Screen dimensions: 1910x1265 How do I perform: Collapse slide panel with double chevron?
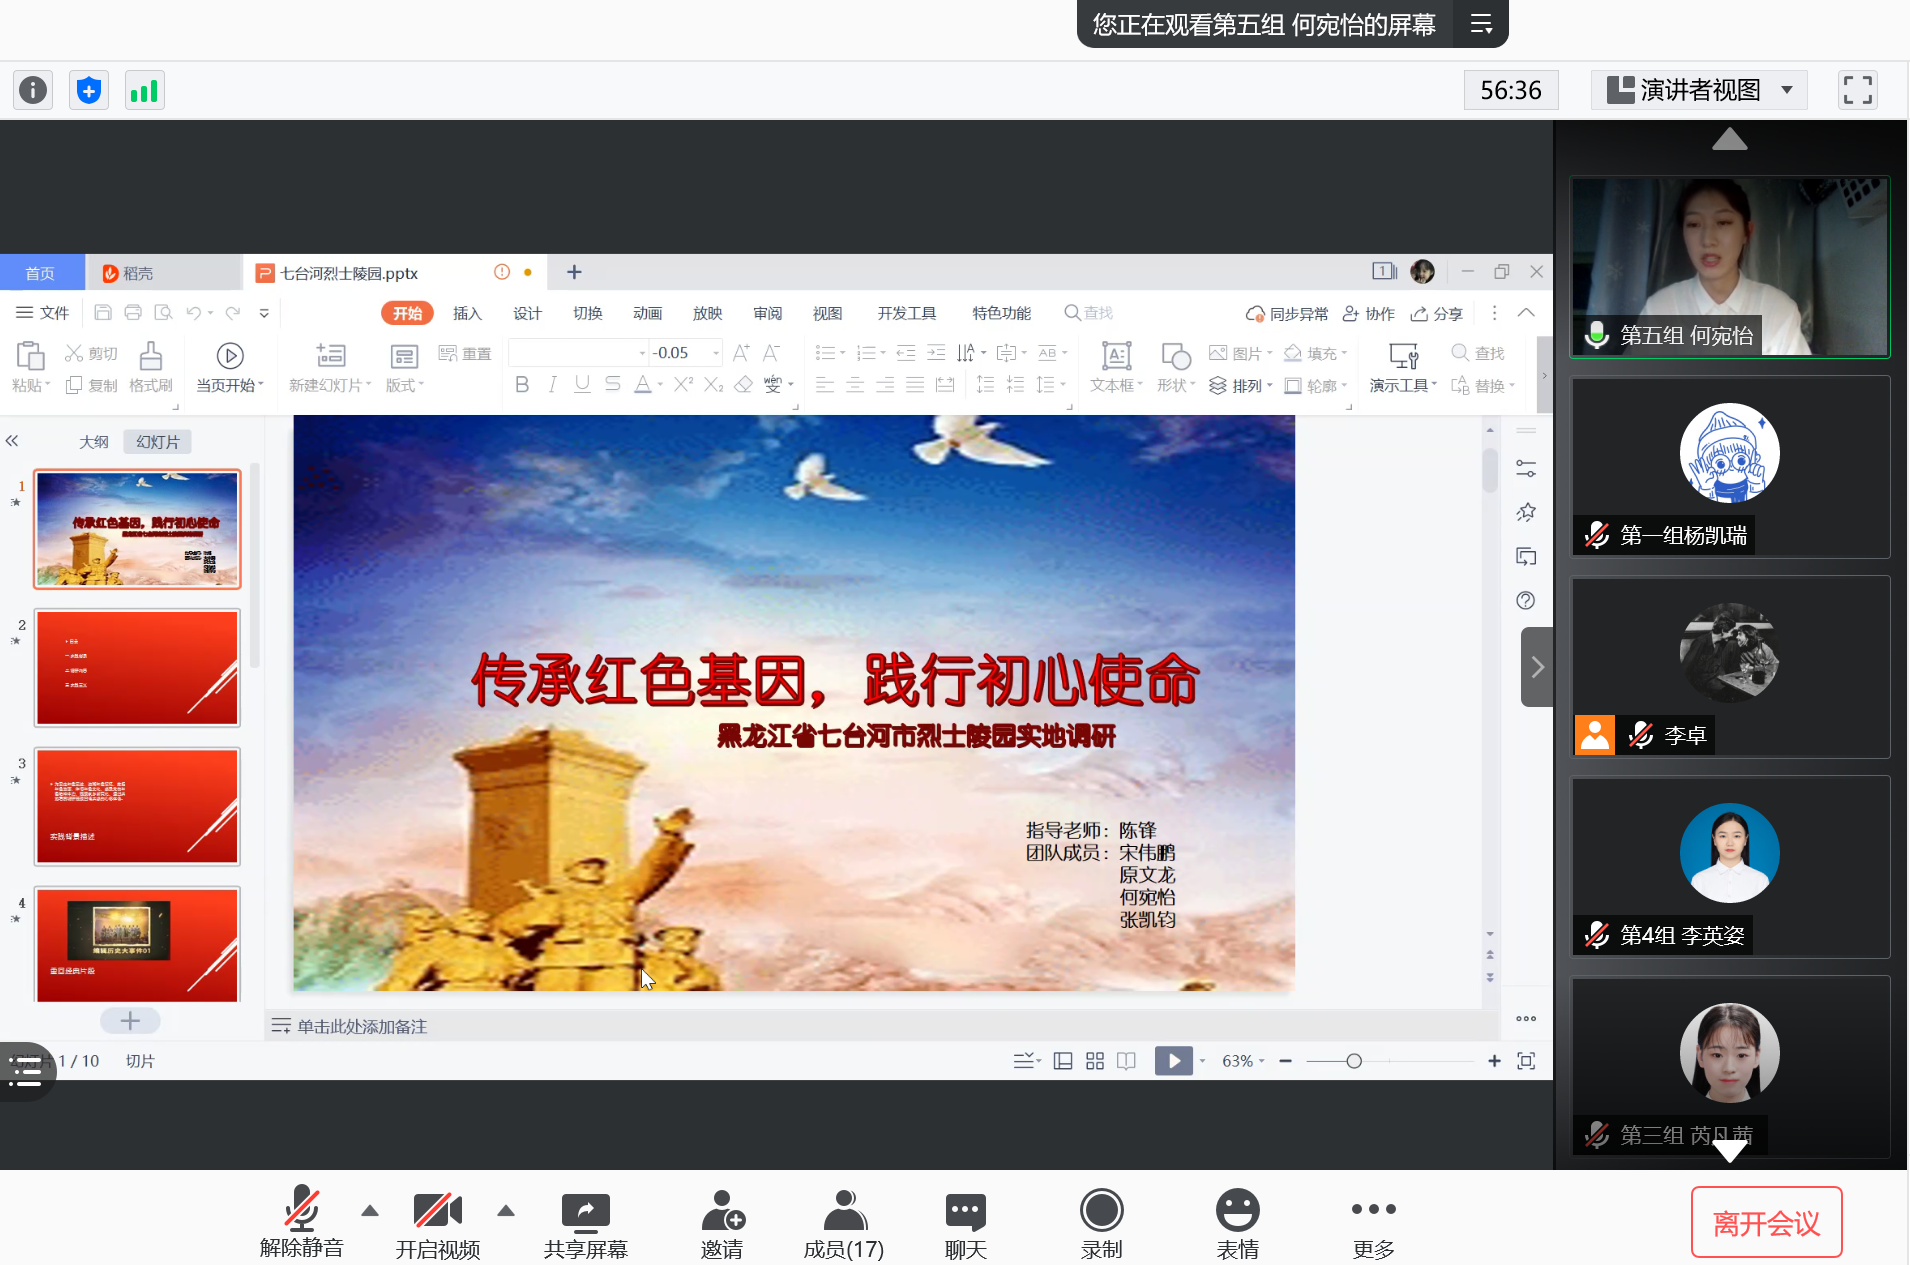pos(12,441)
